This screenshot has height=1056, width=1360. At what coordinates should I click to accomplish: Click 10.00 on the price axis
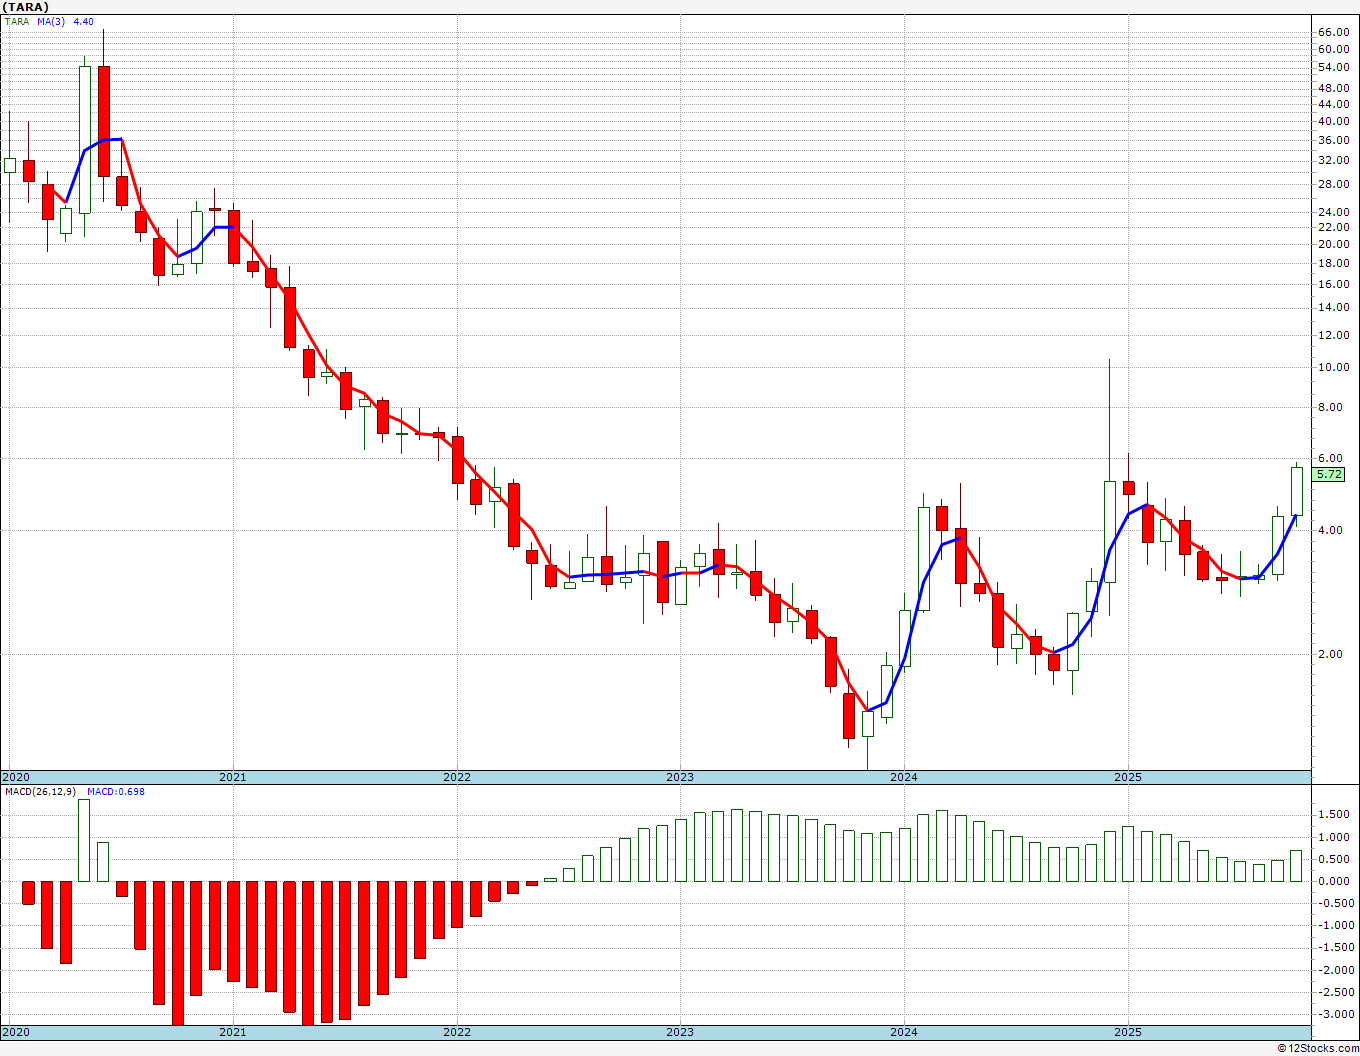1334,367
